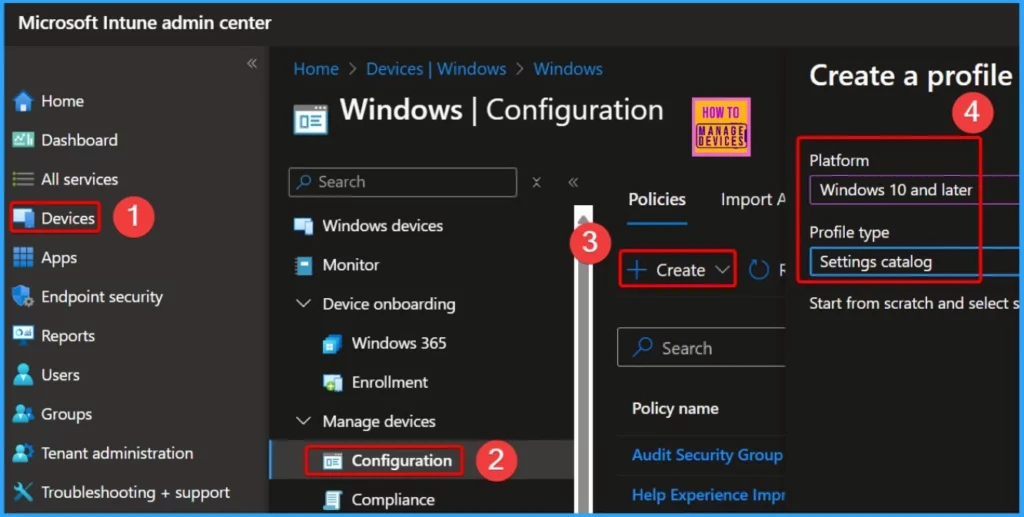Image resolution: width=1024 pixels, height=517 pixels.
Task: Click the How To Manage Devices logo
Action: pyautogui.click(x=721, y=127)
